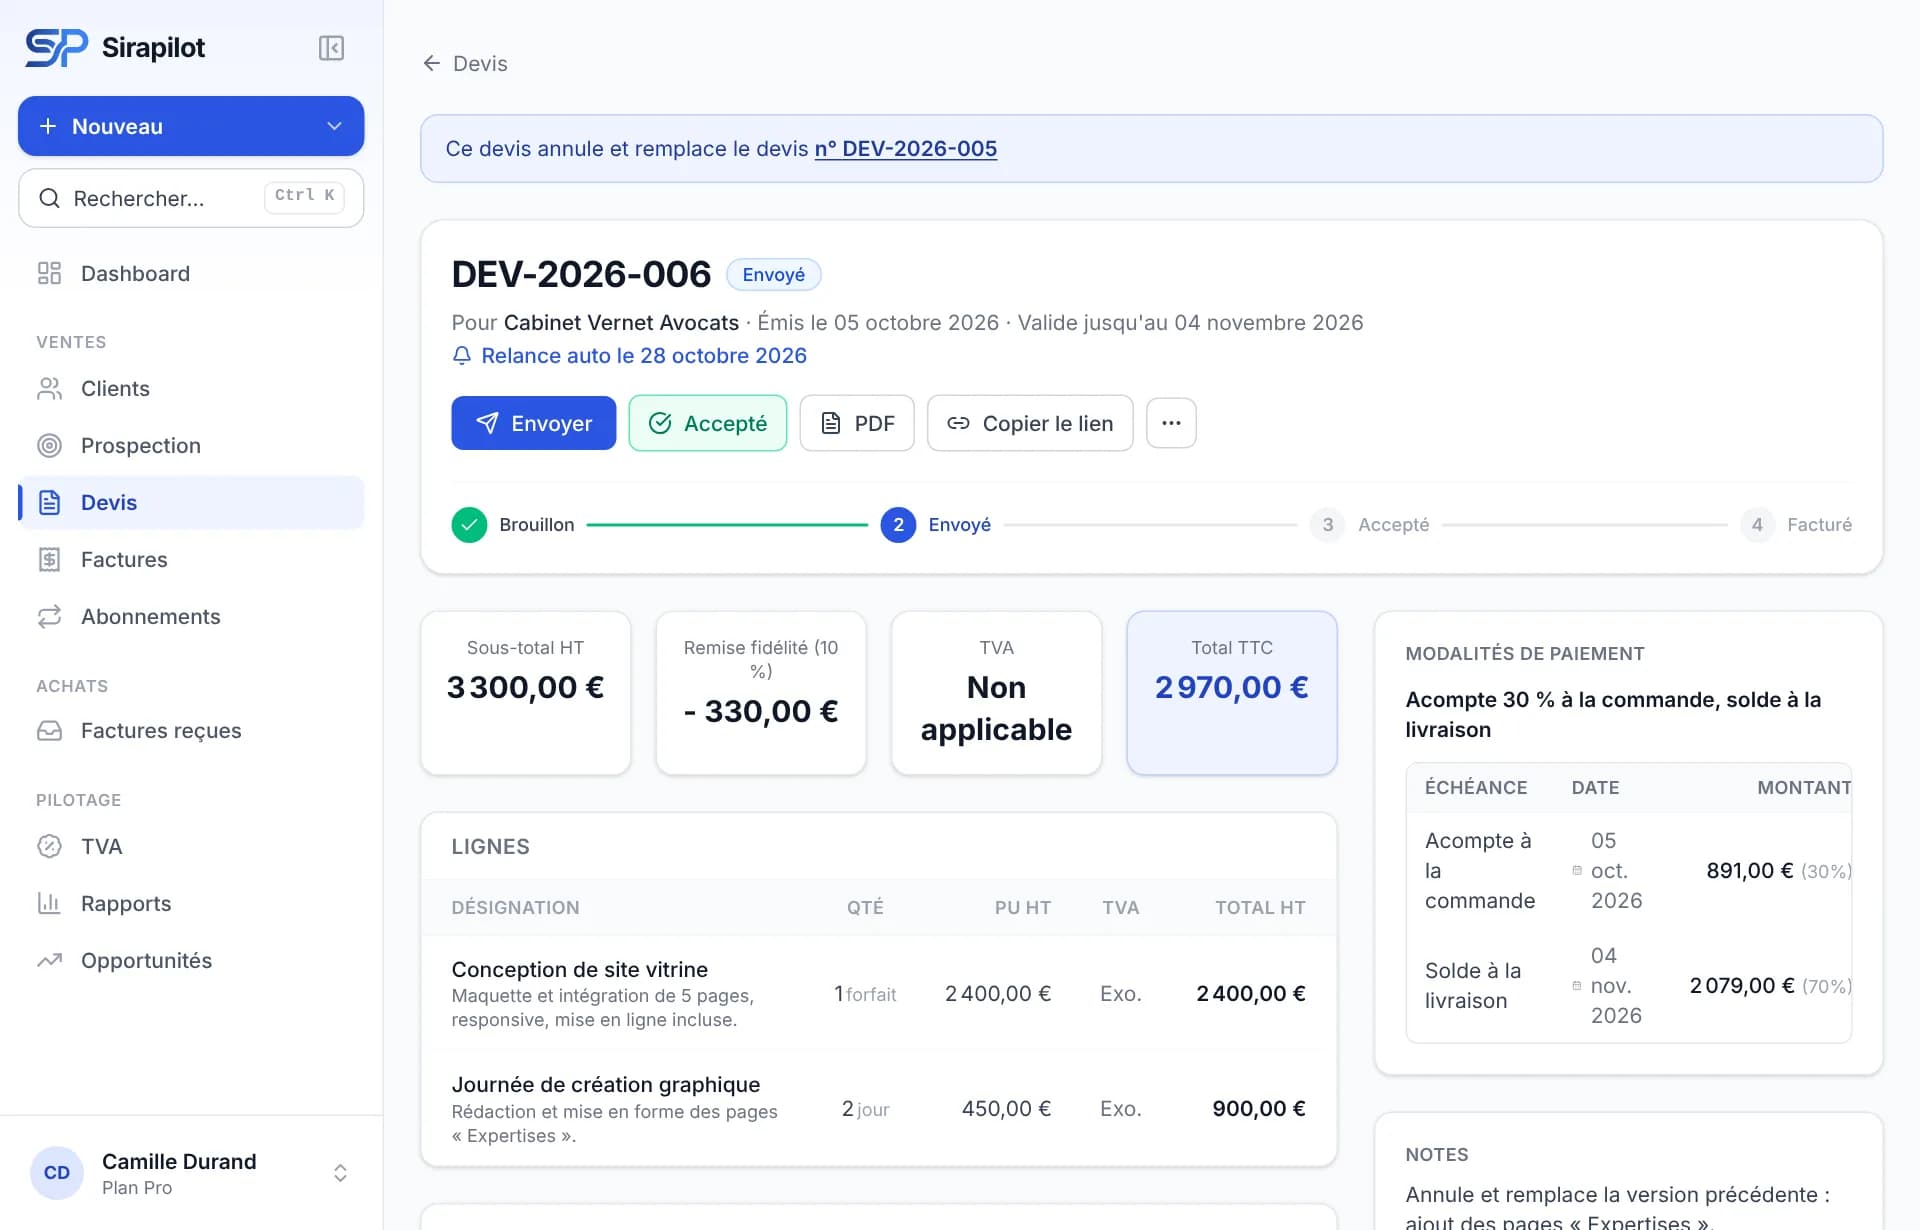
Task: Click the Nouveau plus icon
Action: [x=47, y=126]
